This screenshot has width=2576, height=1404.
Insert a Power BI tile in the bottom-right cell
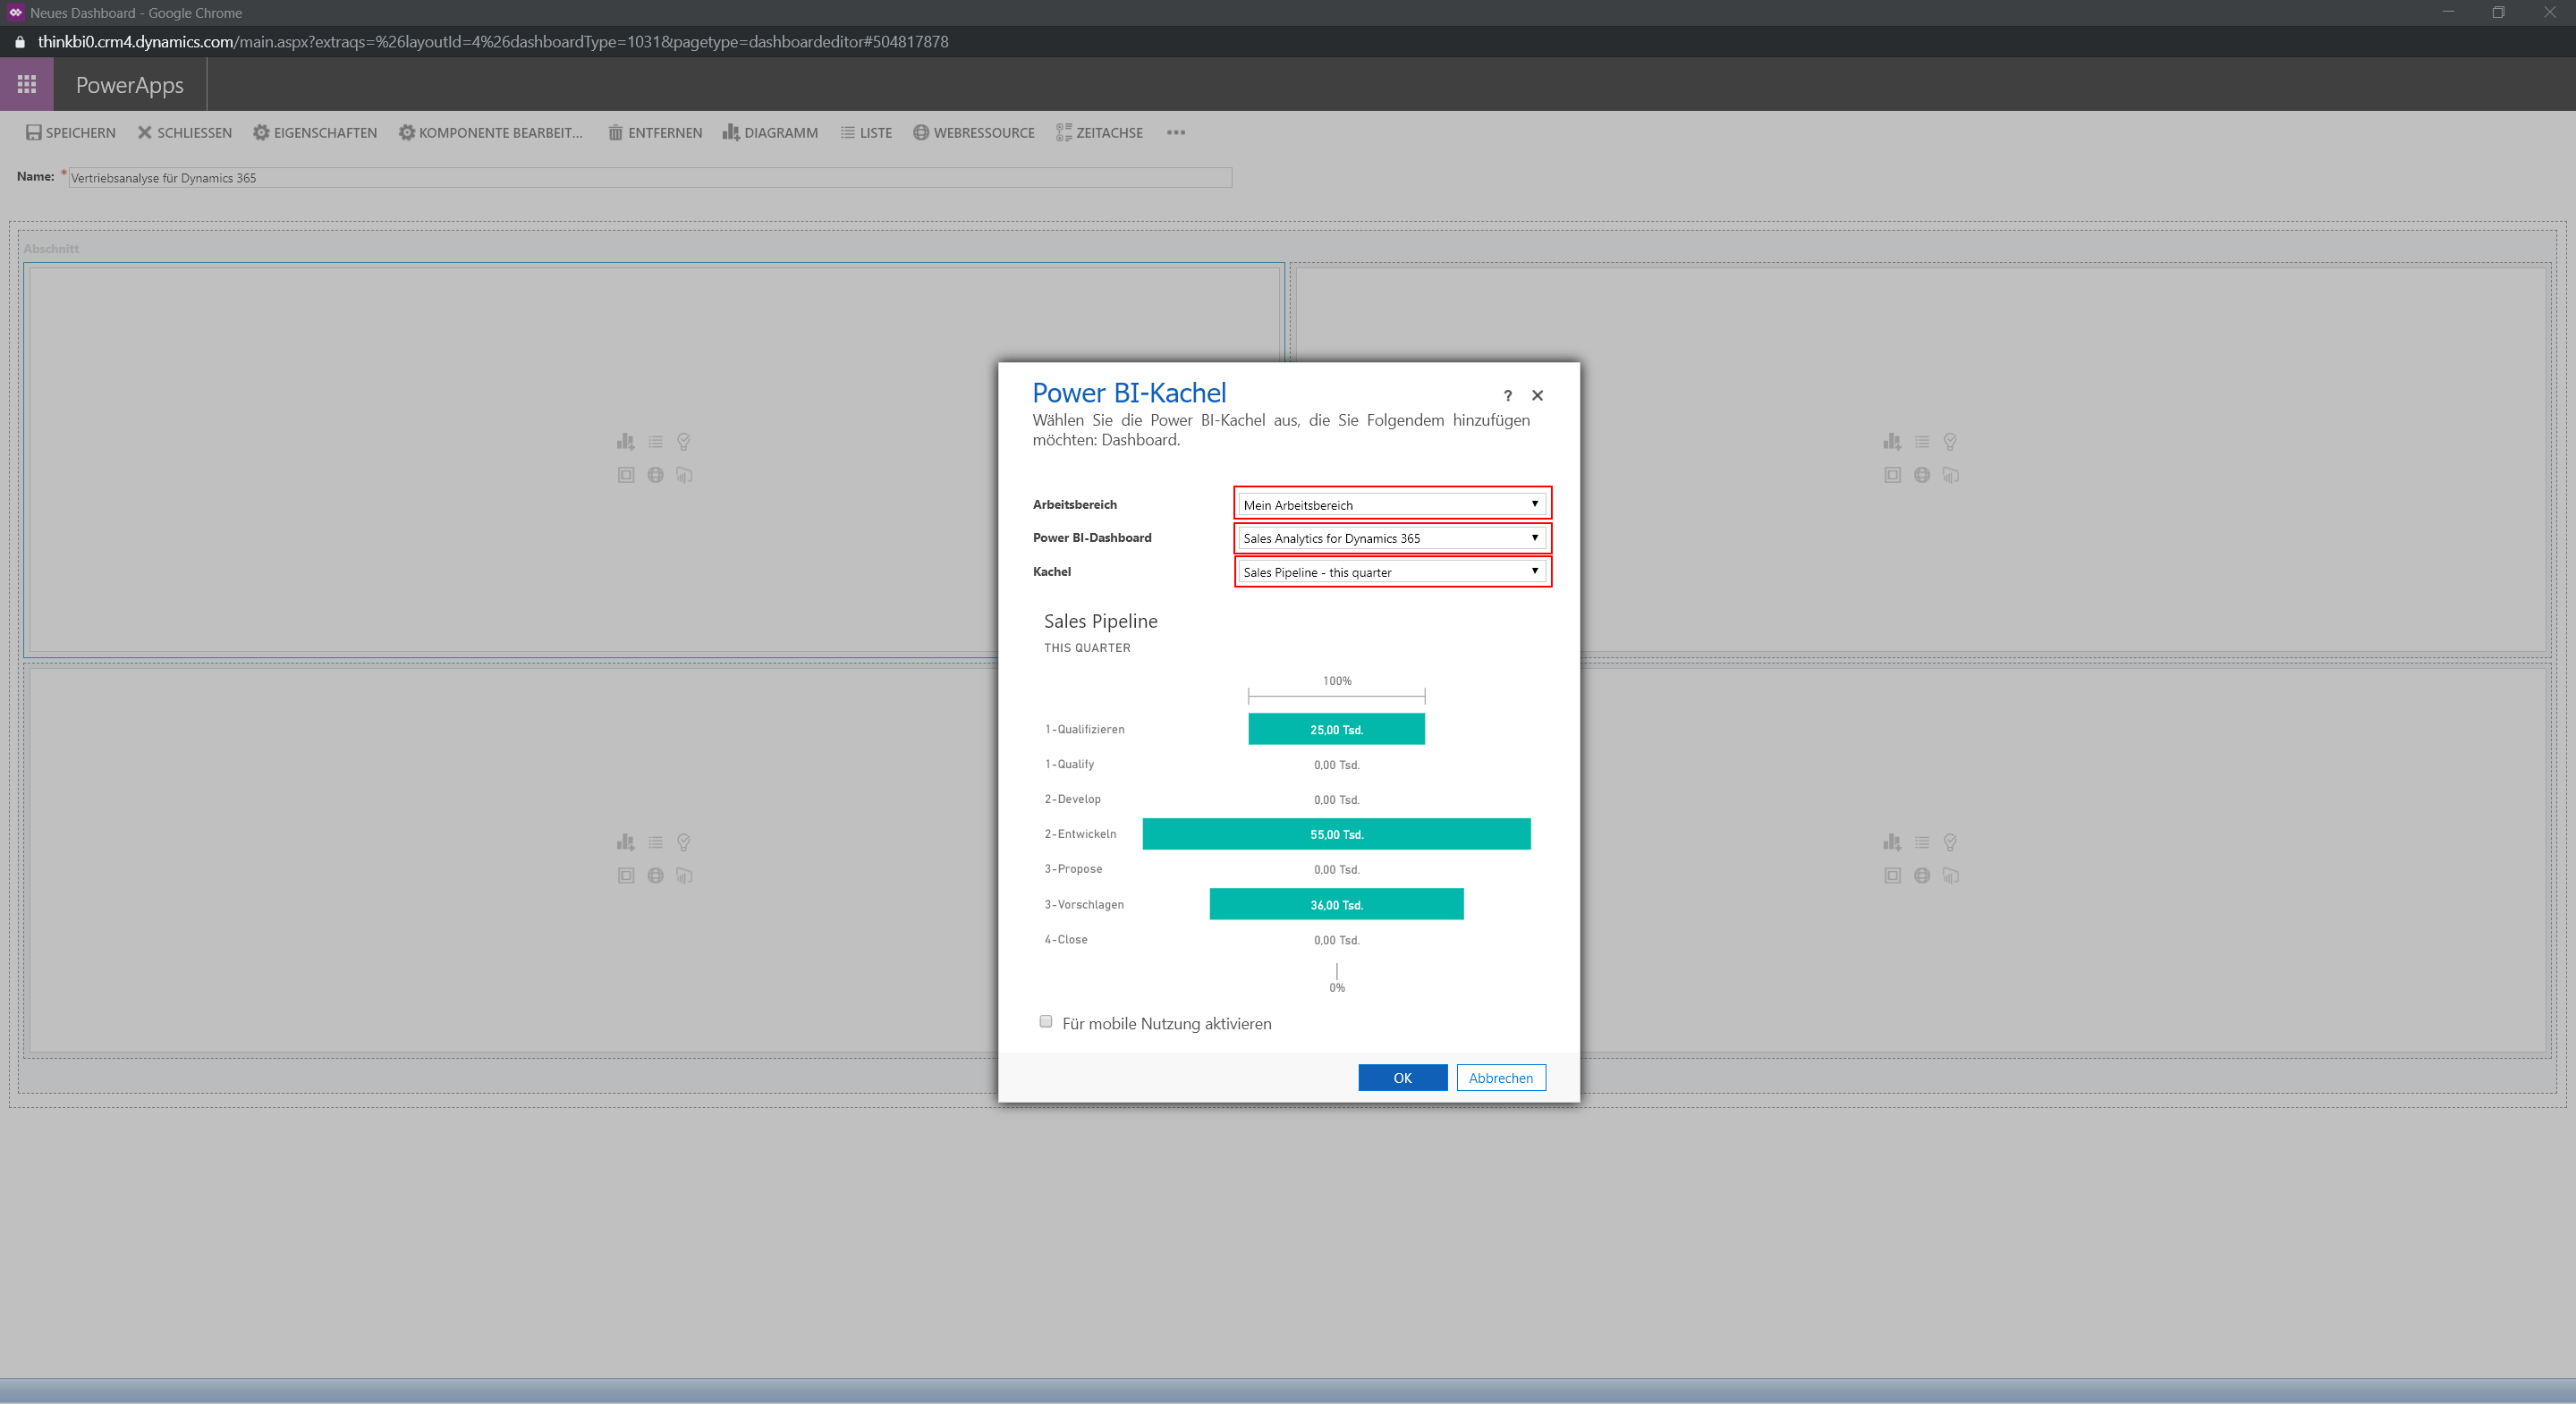coord(1950,876)
